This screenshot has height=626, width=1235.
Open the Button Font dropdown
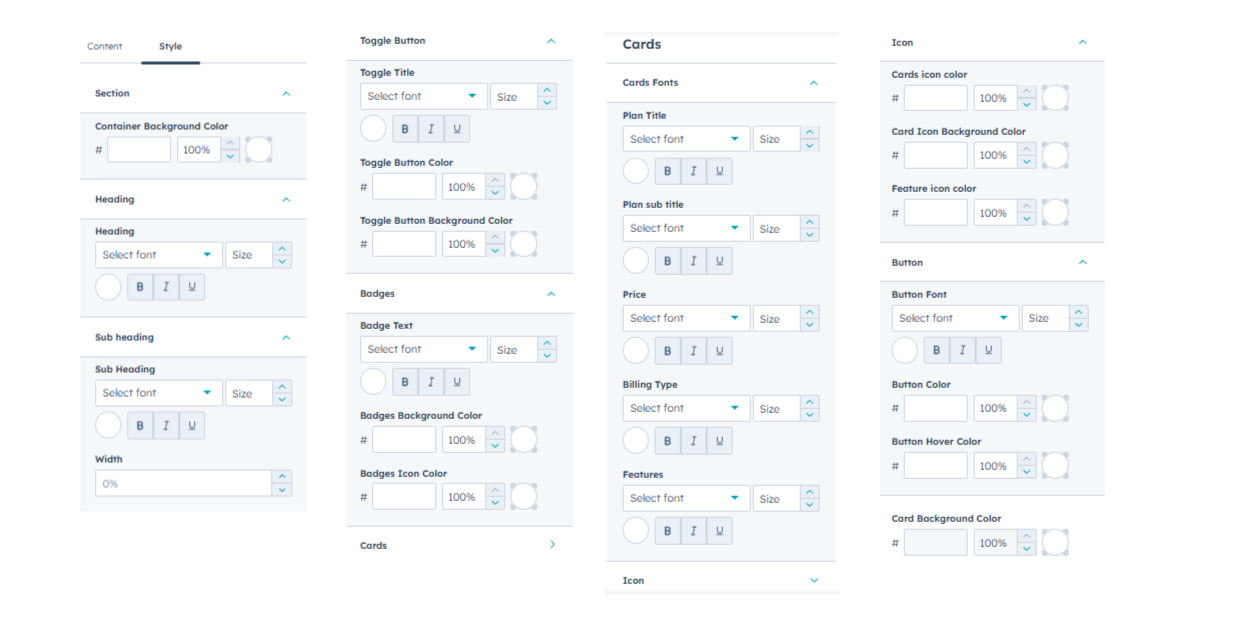pyautogui.click(x=955, y=318)
